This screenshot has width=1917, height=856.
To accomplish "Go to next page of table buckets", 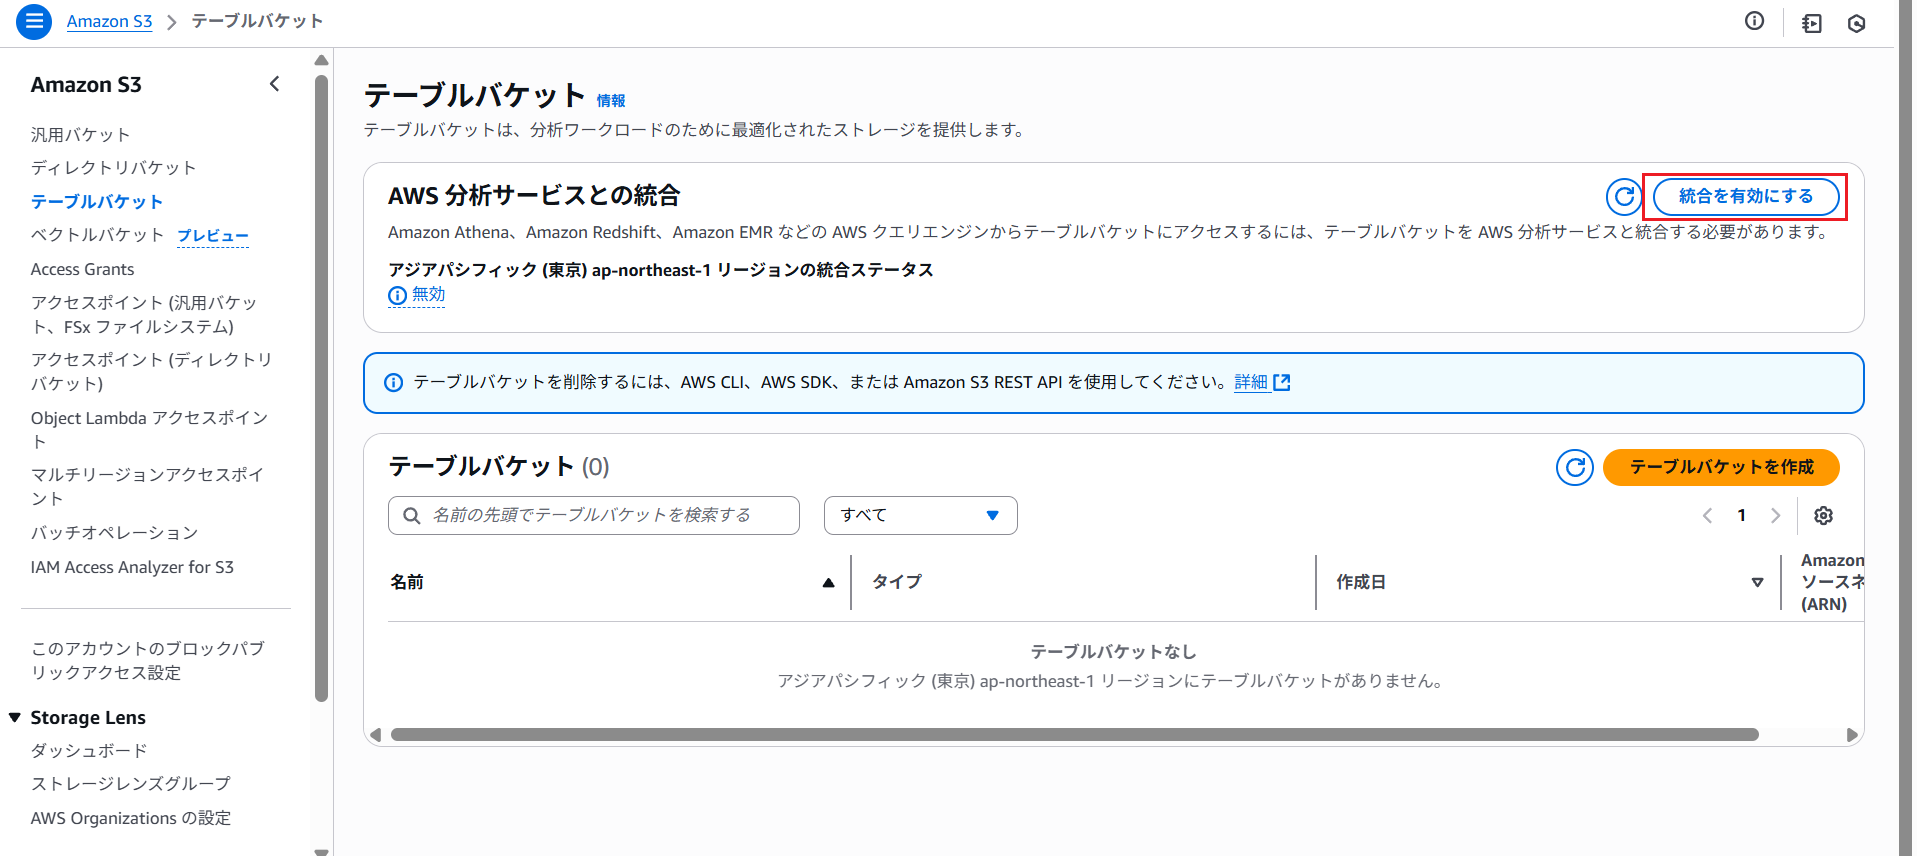I will (x=1776, y=515).
